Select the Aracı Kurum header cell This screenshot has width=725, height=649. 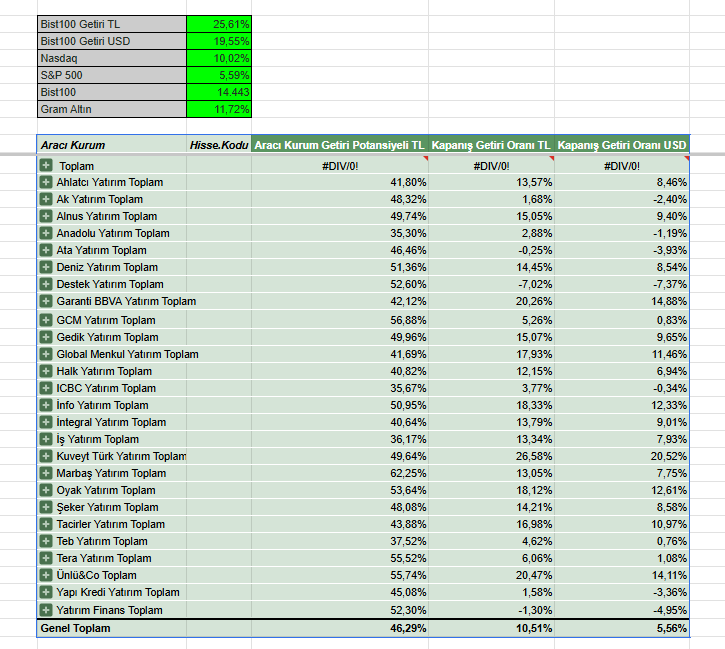coord(112,145)
